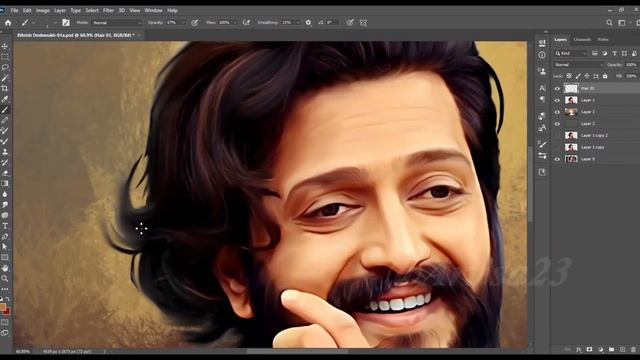640x360 pixels.
Task: Click the foreground color swatch
Action: coord(2,307)
